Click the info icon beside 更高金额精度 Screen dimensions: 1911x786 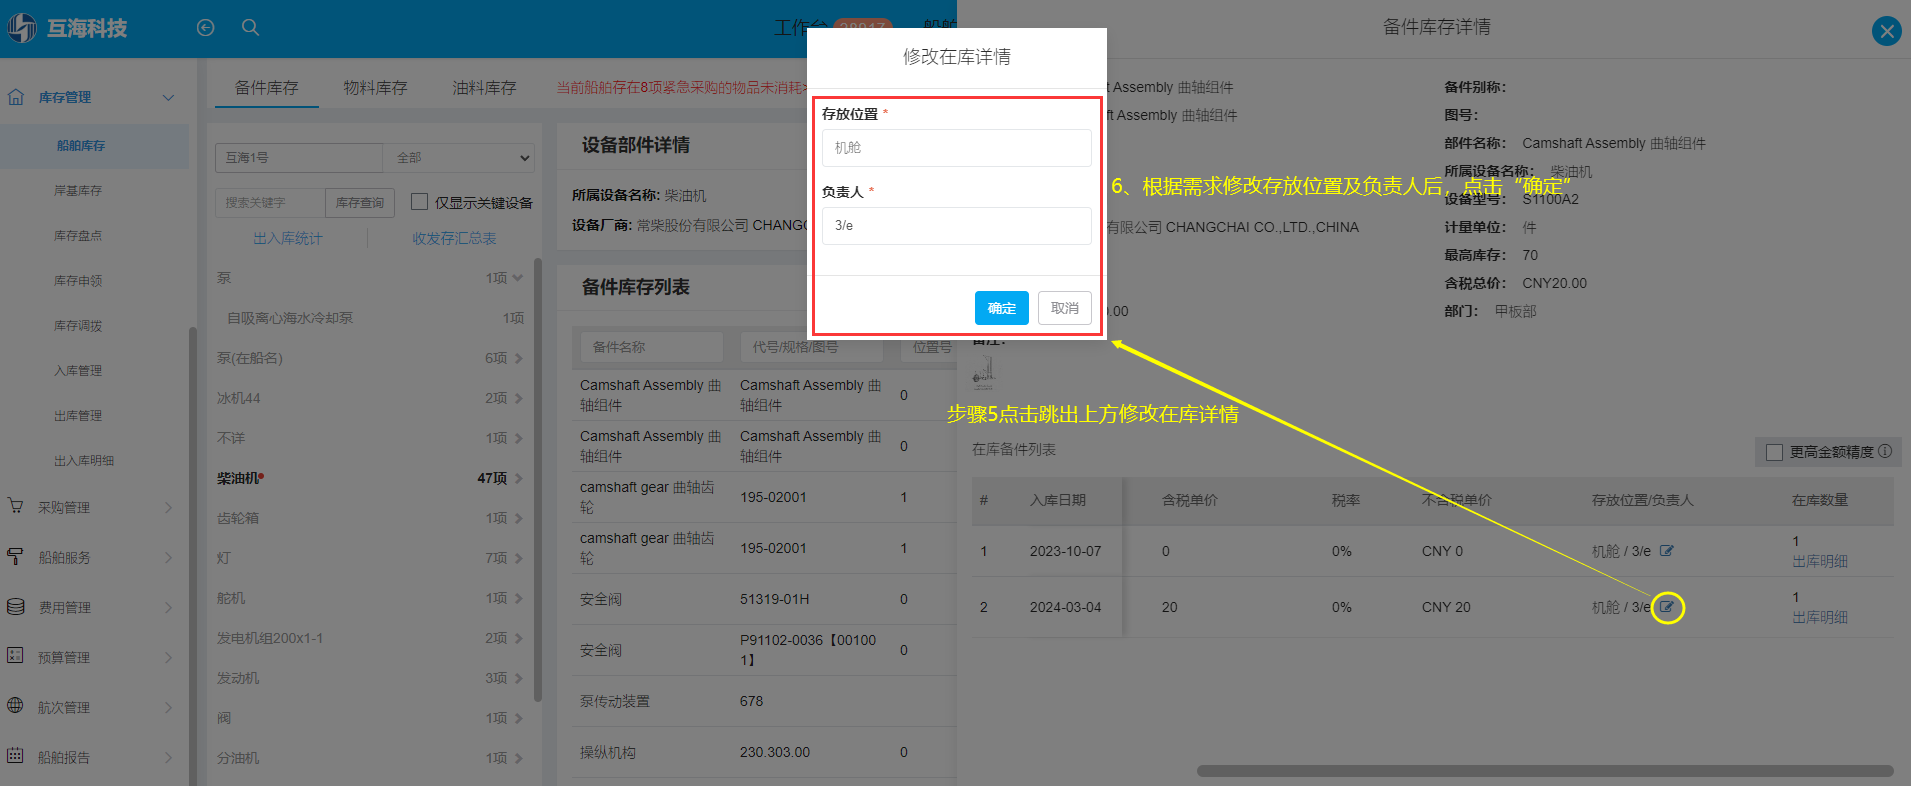[1885, 451]
